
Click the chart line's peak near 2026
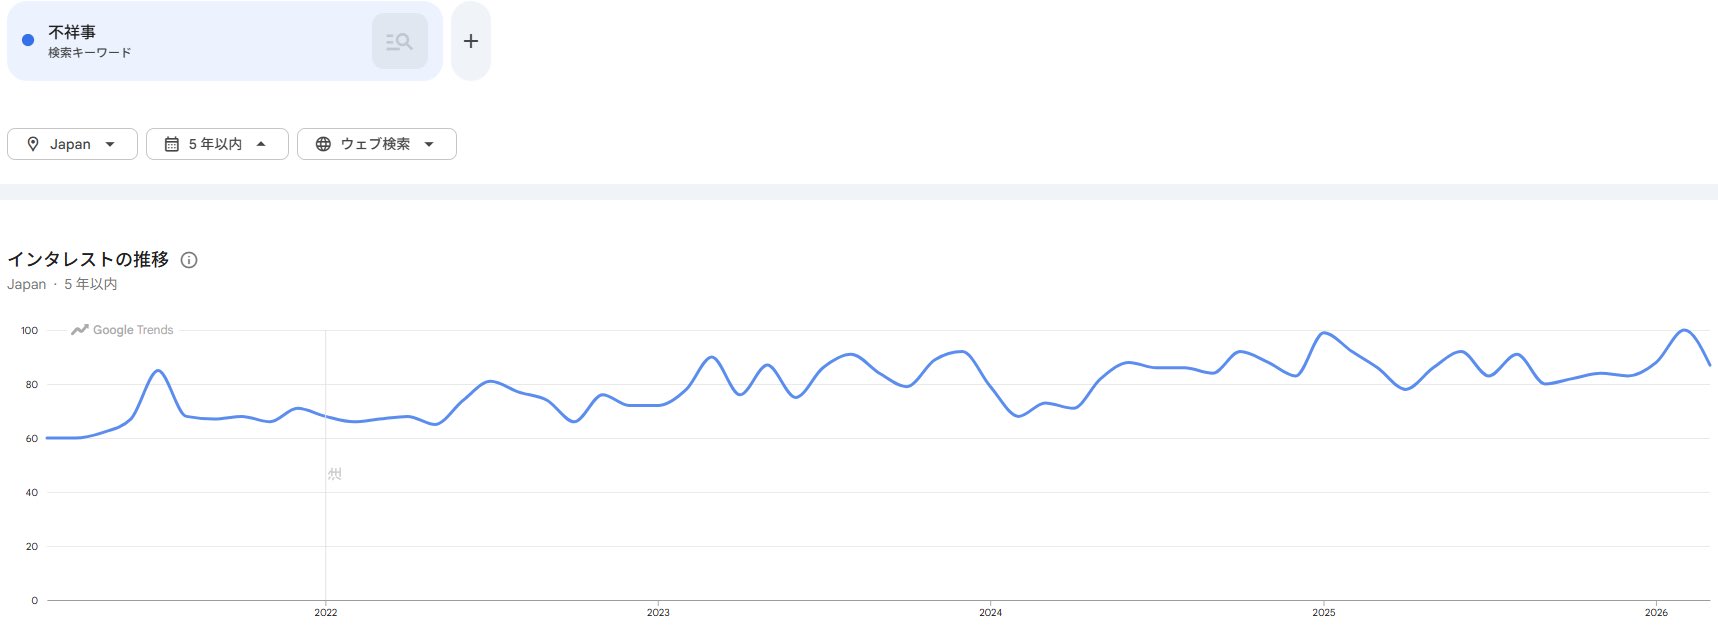(1685, 330)
